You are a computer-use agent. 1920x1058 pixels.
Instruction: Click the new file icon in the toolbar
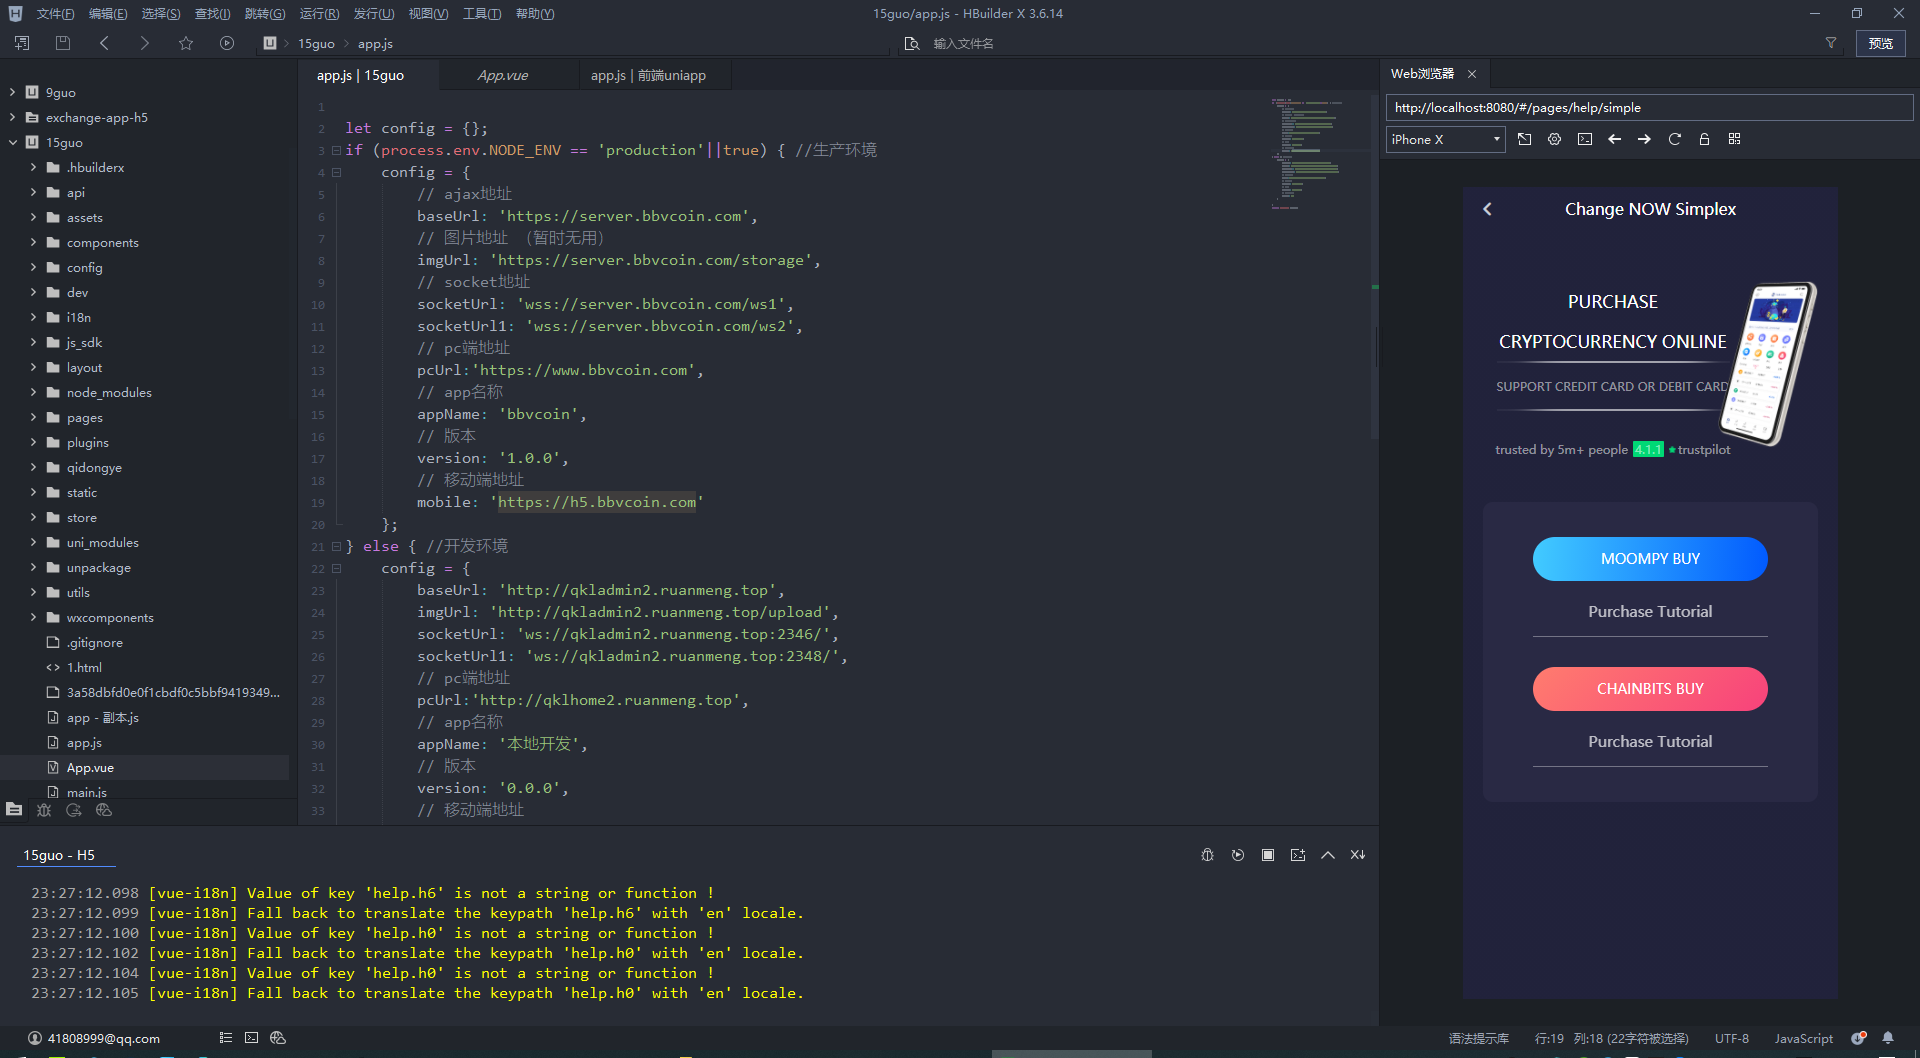pos(22,43)
